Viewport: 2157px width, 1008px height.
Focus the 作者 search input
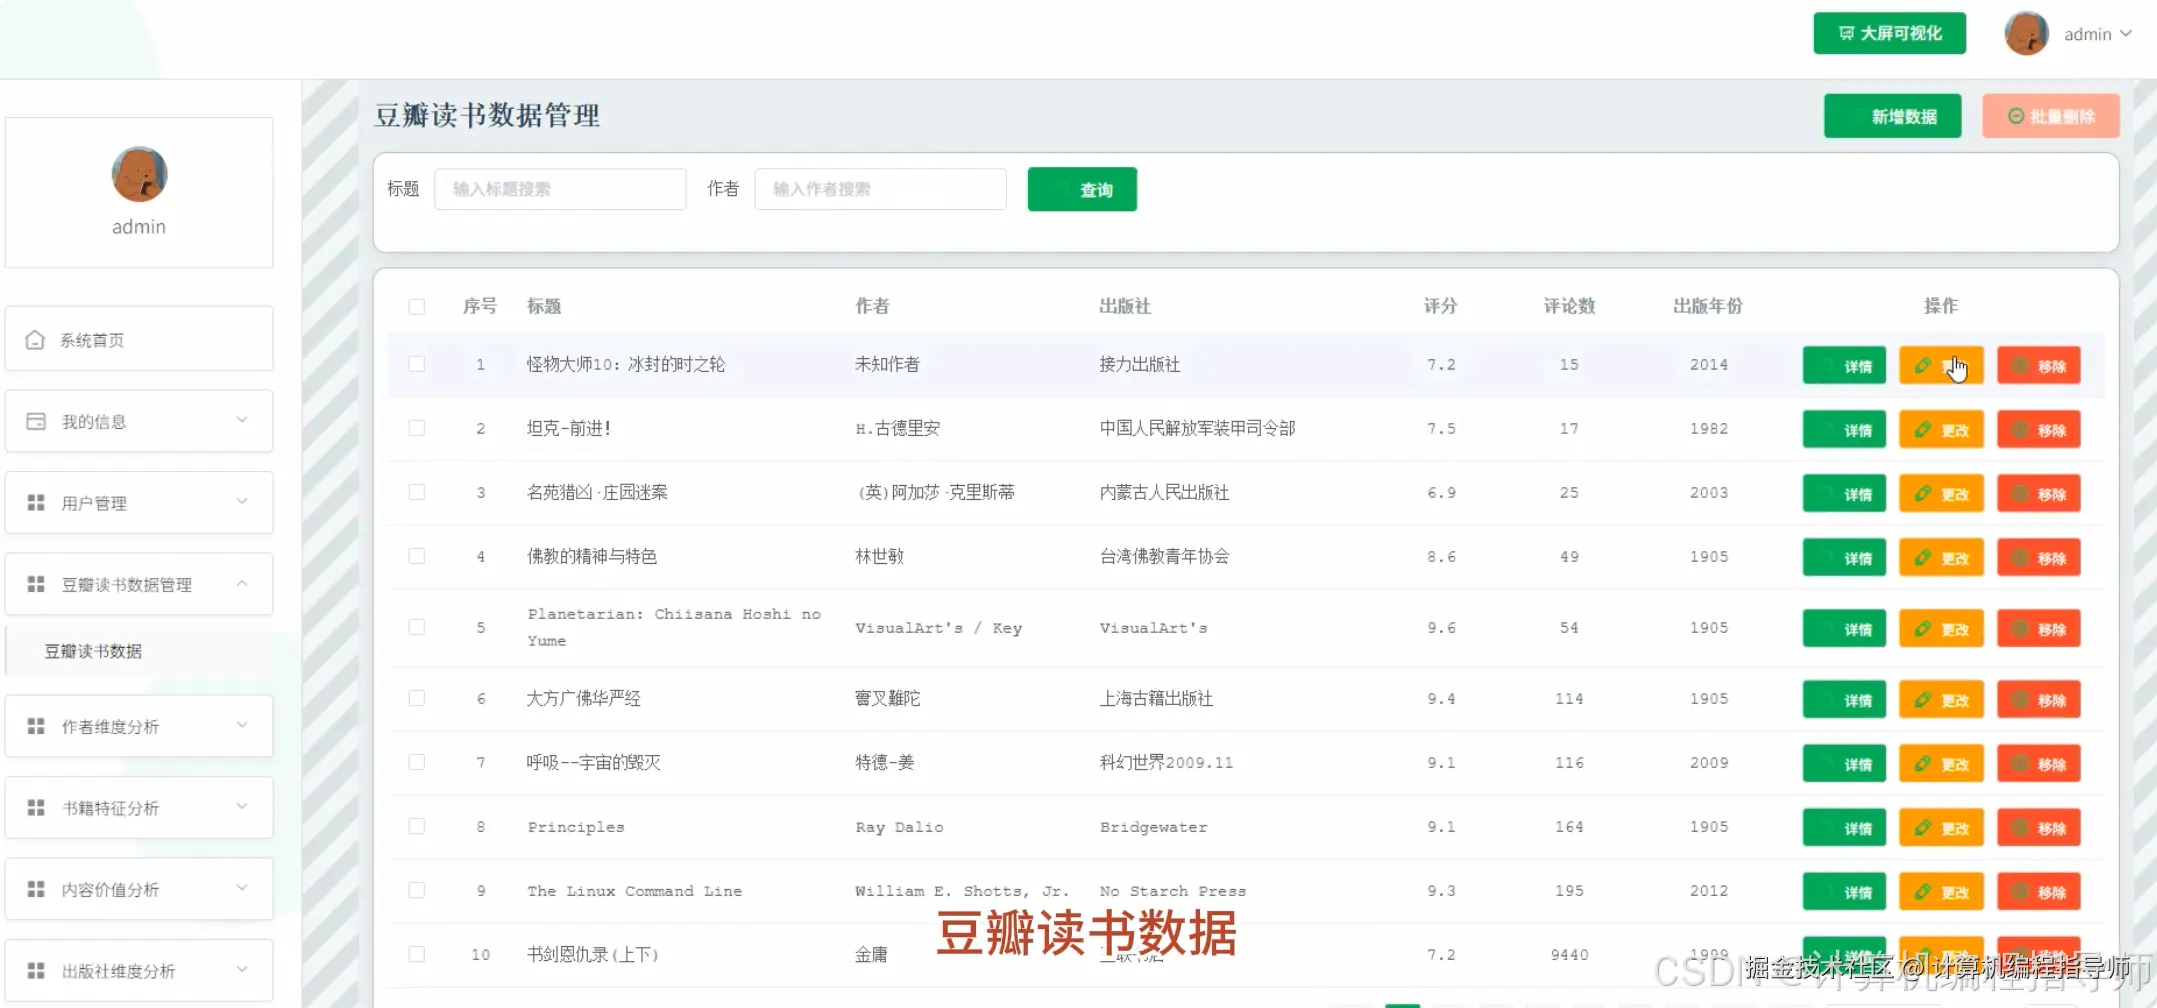(x=880, y=189)
